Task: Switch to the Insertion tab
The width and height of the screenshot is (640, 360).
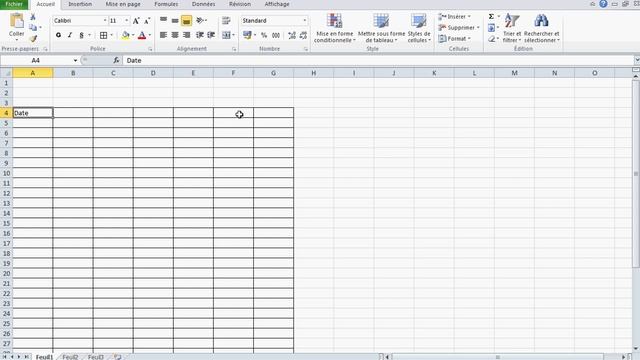Action: tap(80, 4)
